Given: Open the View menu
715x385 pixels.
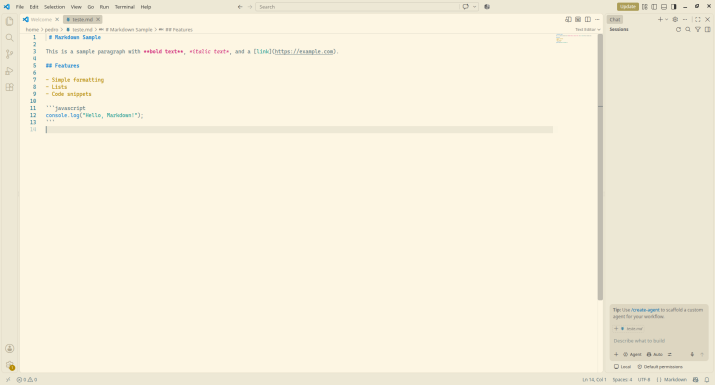Looking at the screenshot, I should (76, 7).
